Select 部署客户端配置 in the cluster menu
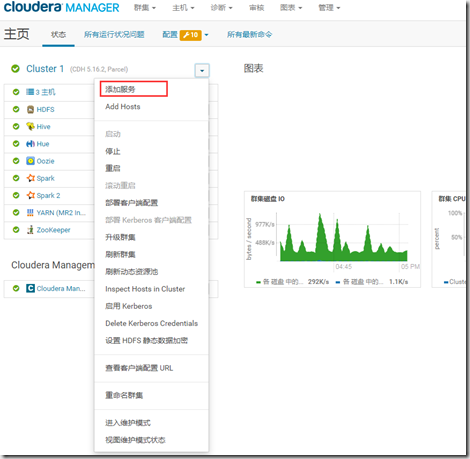Viewport: 470px width, 459px height. 132,203
